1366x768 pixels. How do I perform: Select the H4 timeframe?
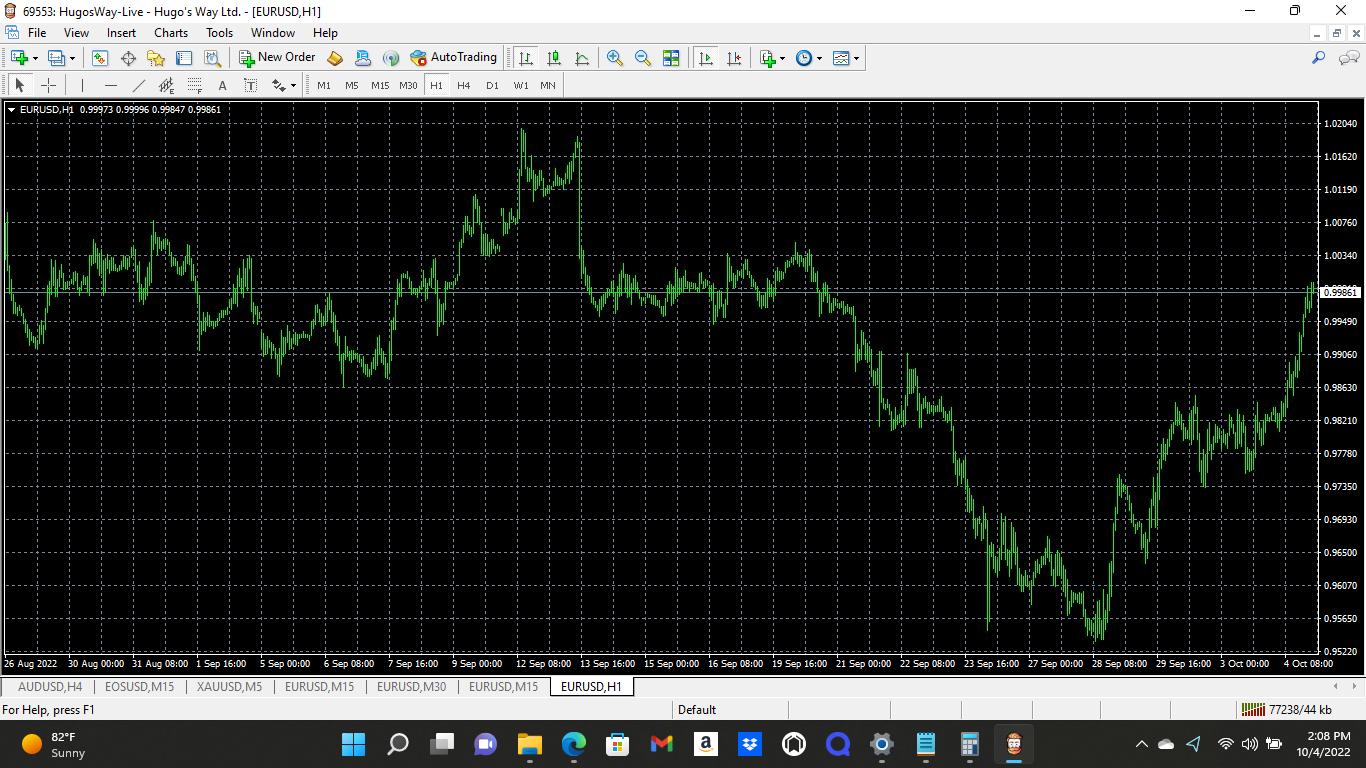tap(464, 85)
